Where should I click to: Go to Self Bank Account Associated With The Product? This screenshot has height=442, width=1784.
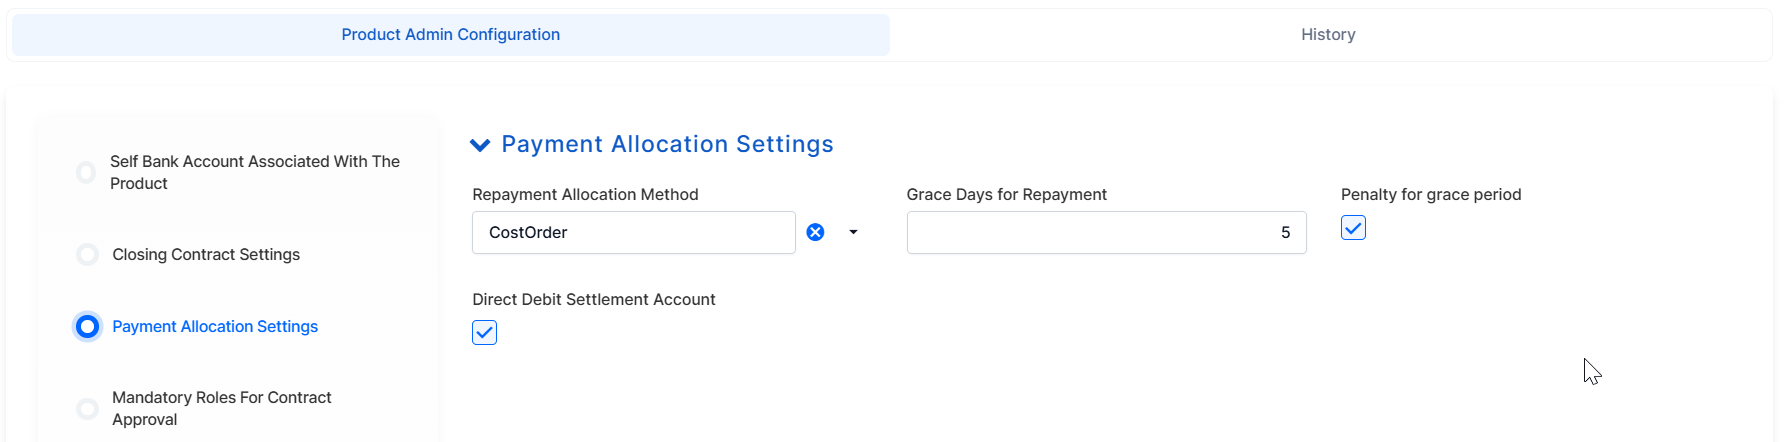click(255, 173)
